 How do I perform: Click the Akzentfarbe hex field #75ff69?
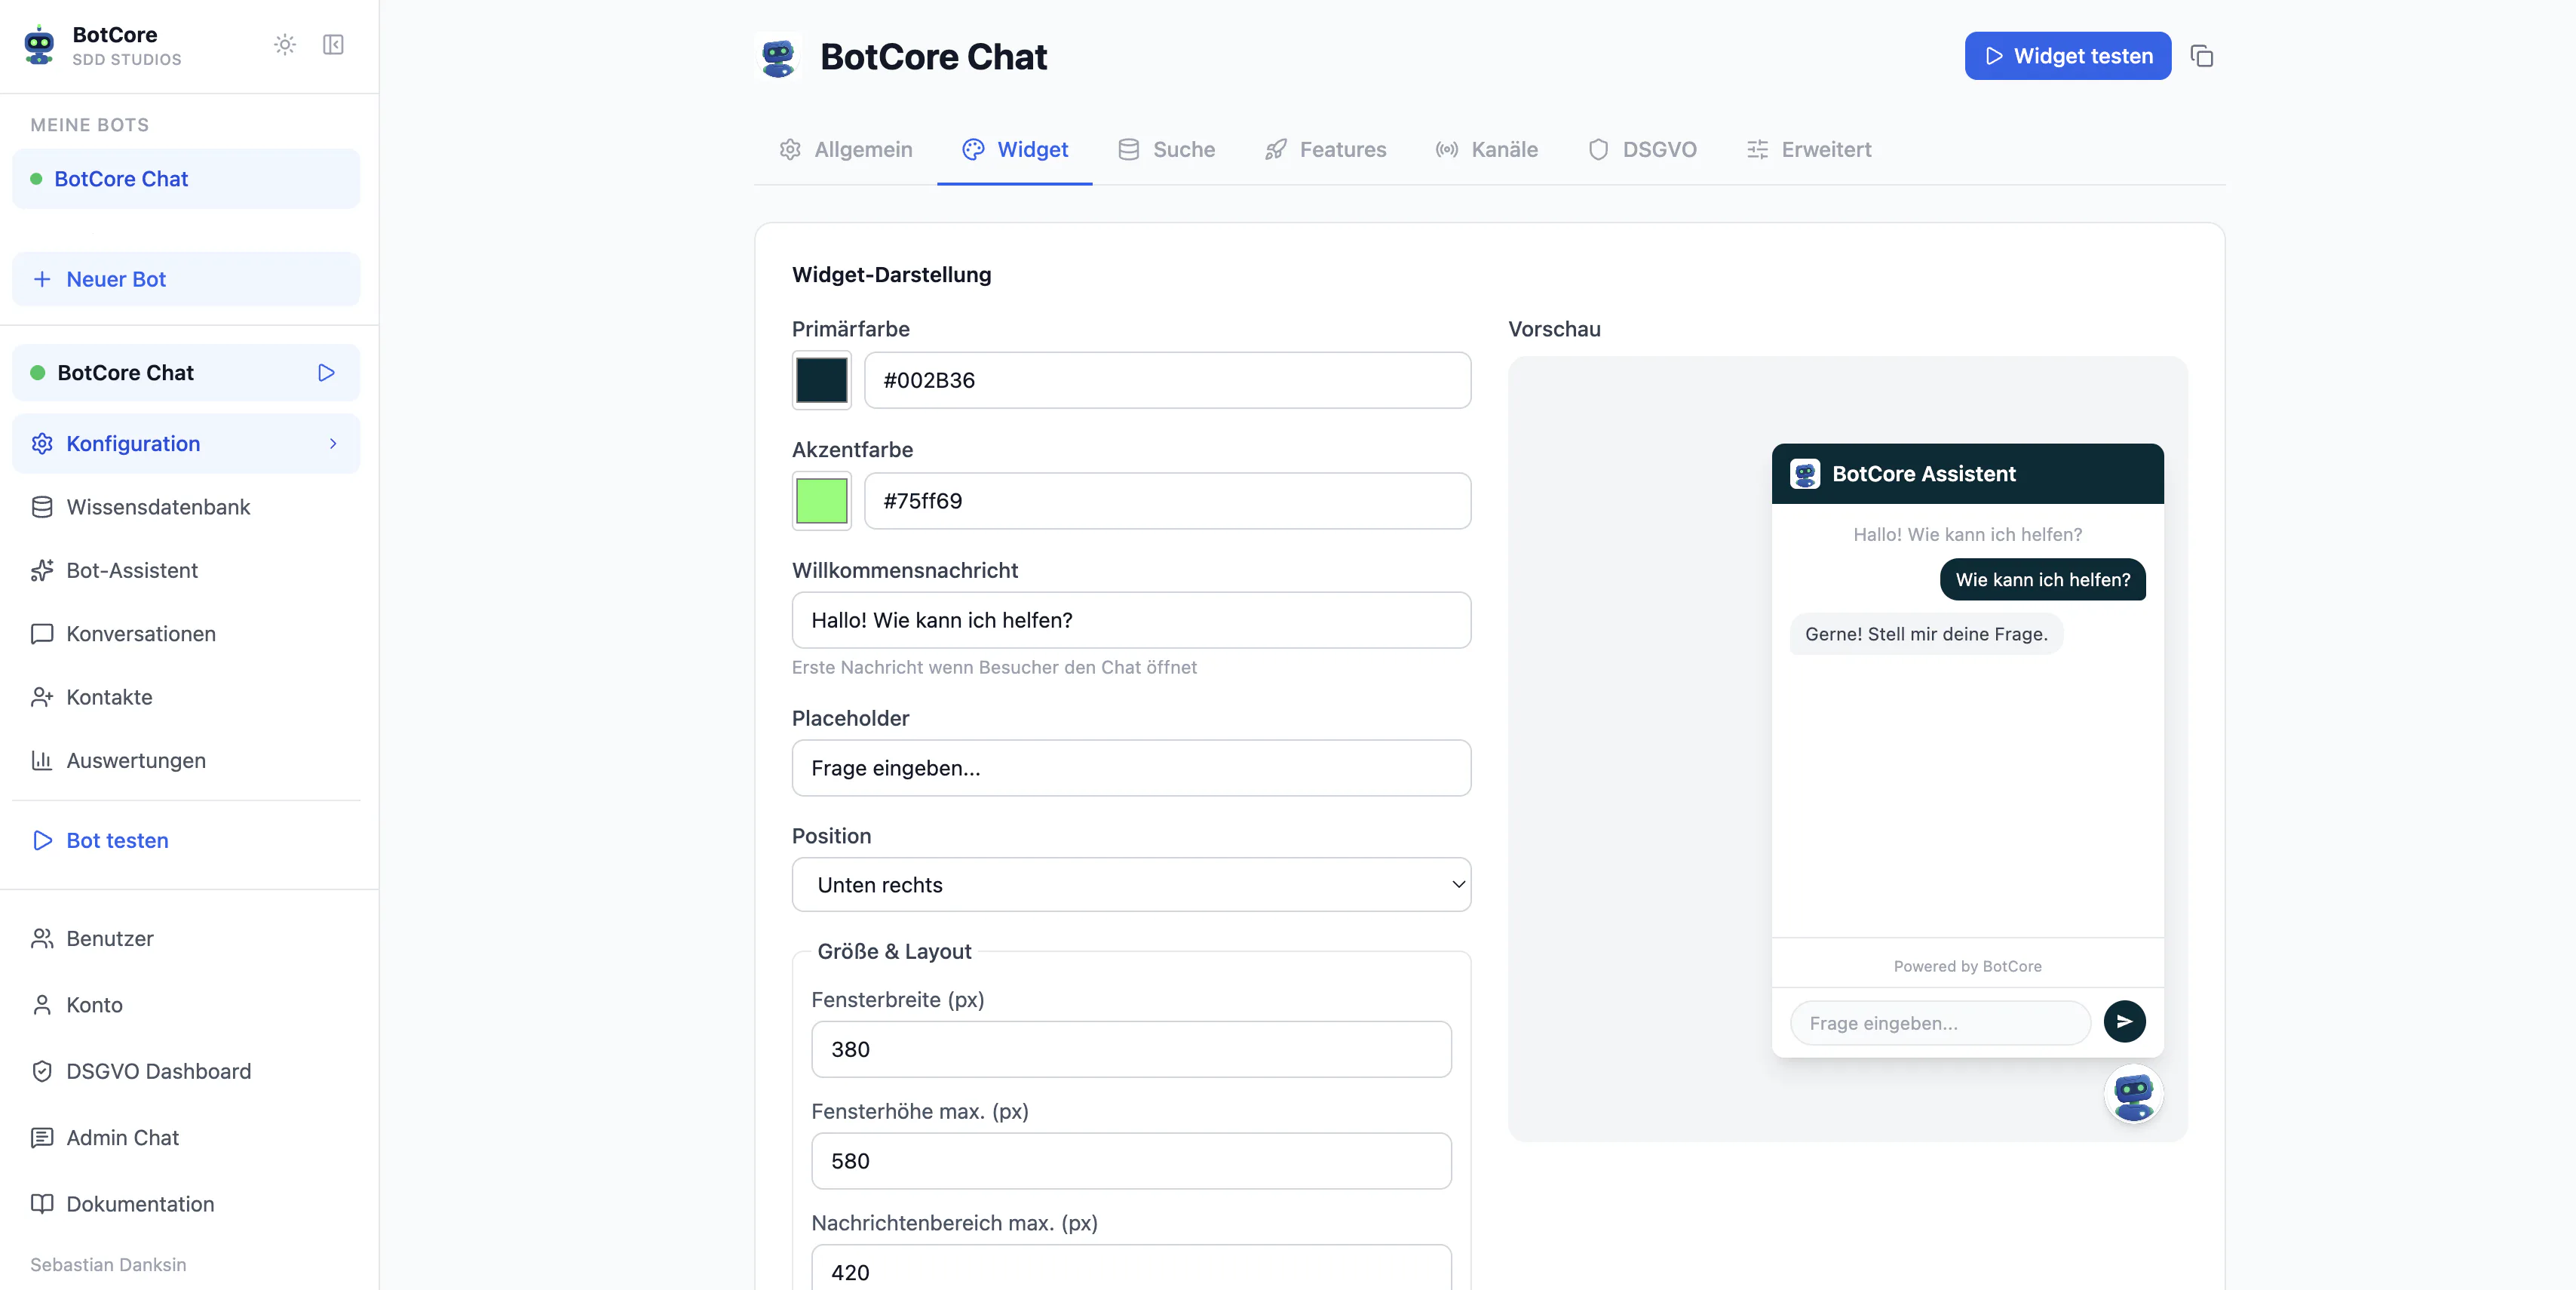[1167, 501]
